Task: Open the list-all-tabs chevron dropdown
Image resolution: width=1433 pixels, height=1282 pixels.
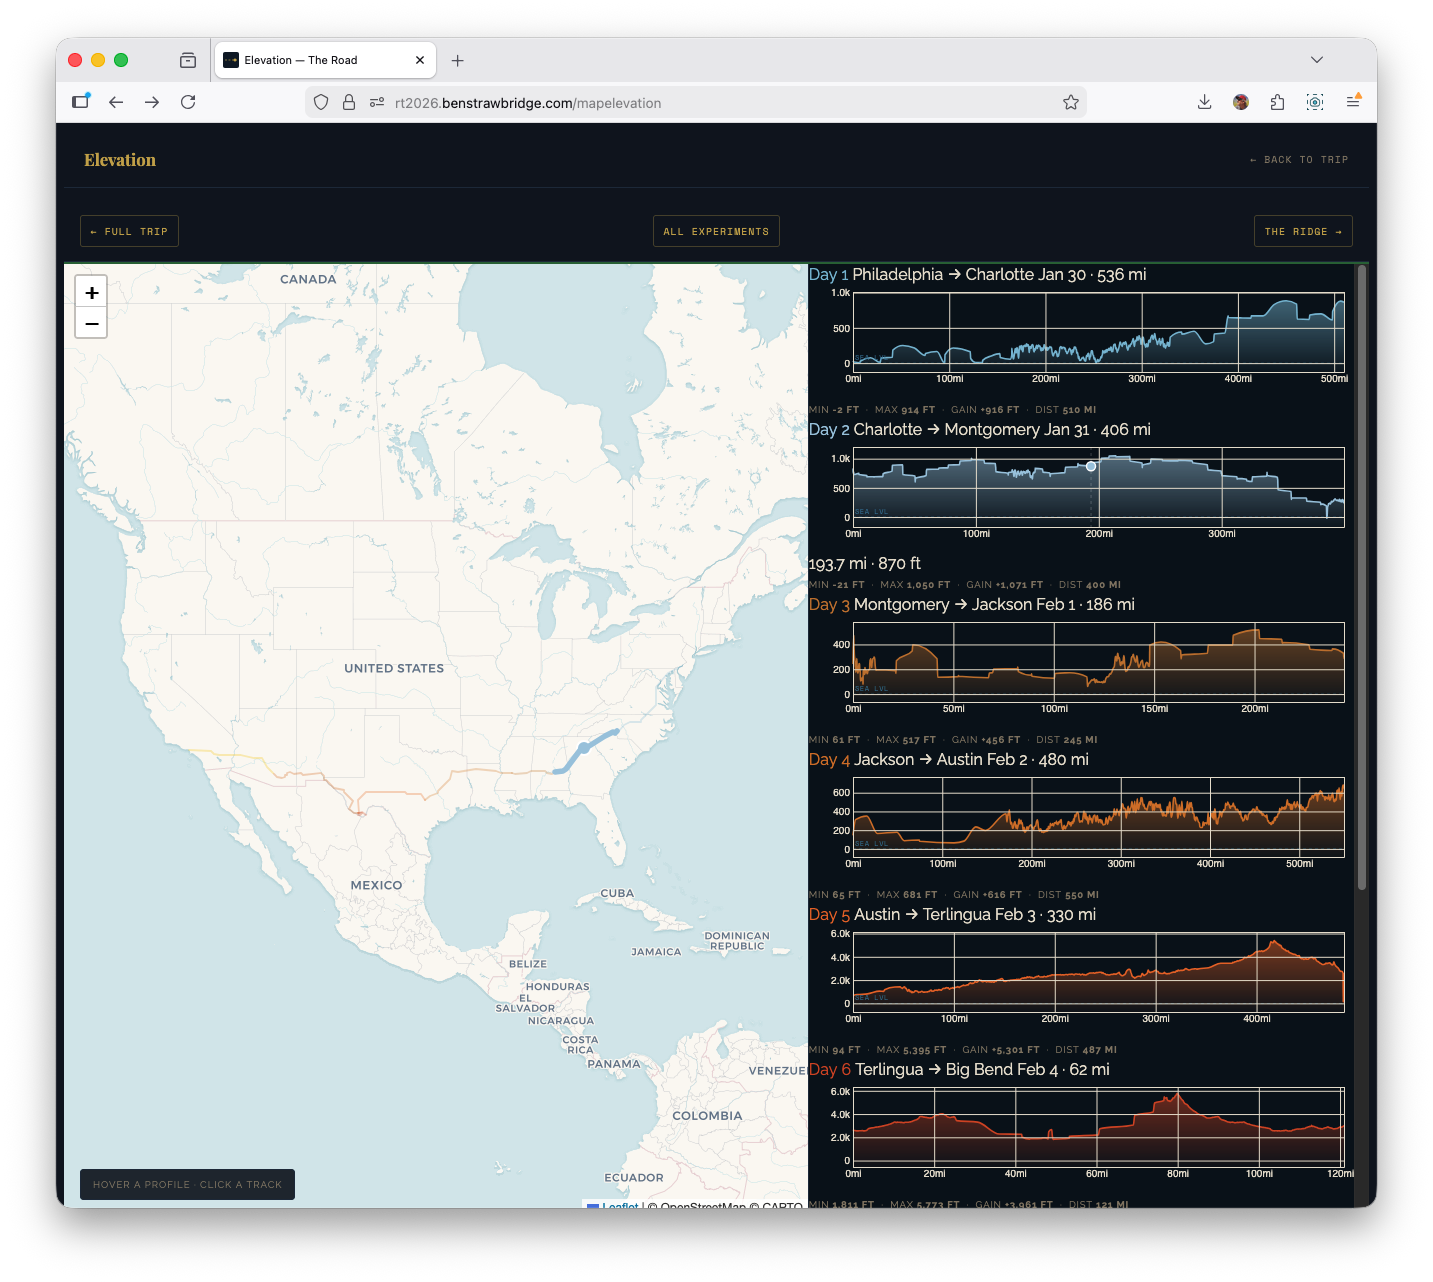Action: 1317,60
